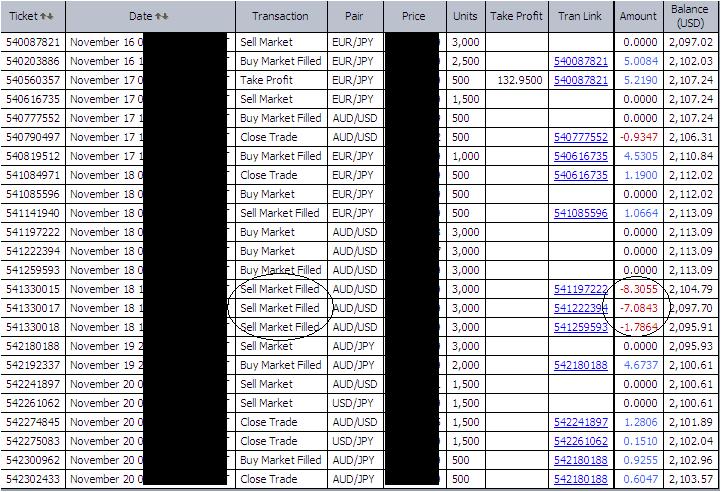Image resolution: width=721 pixels, height=492 pixels.
Task: Select the amount 5.0084
Action: (641, 61)
